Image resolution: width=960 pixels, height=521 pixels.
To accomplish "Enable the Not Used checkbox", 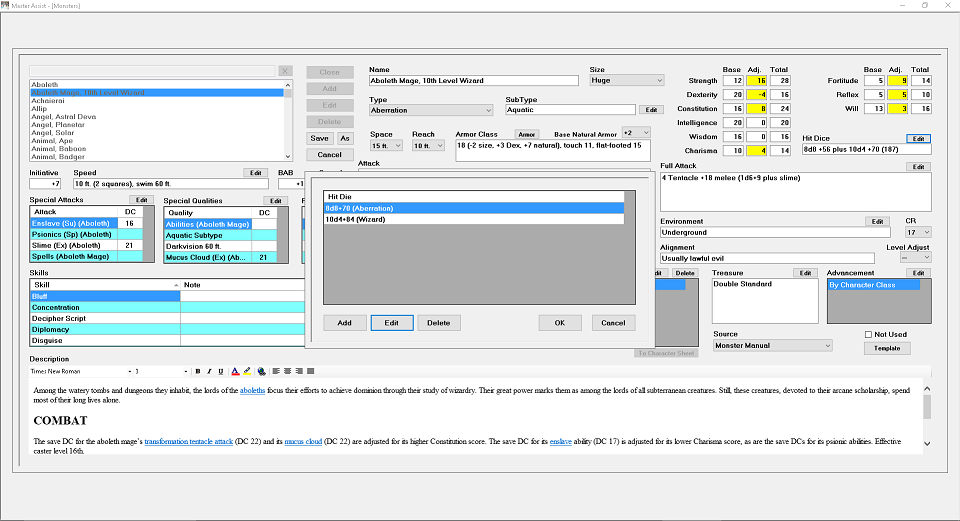I will (868, 334).
